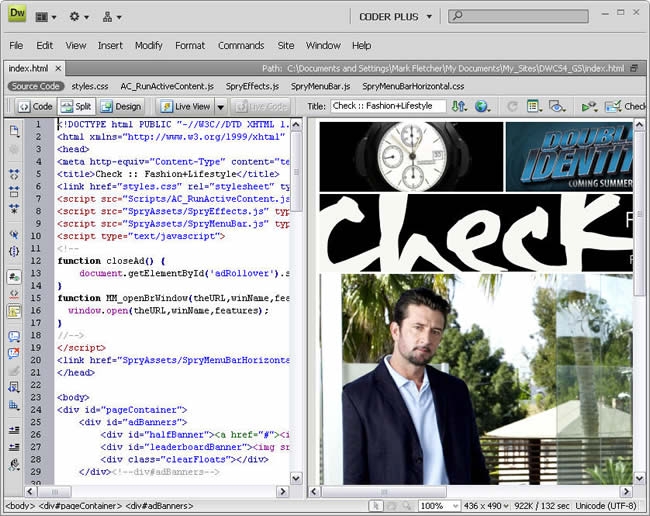Screen dimensions: 650x516
Task: Open the Commands menu
Action: tap(241, 46)
